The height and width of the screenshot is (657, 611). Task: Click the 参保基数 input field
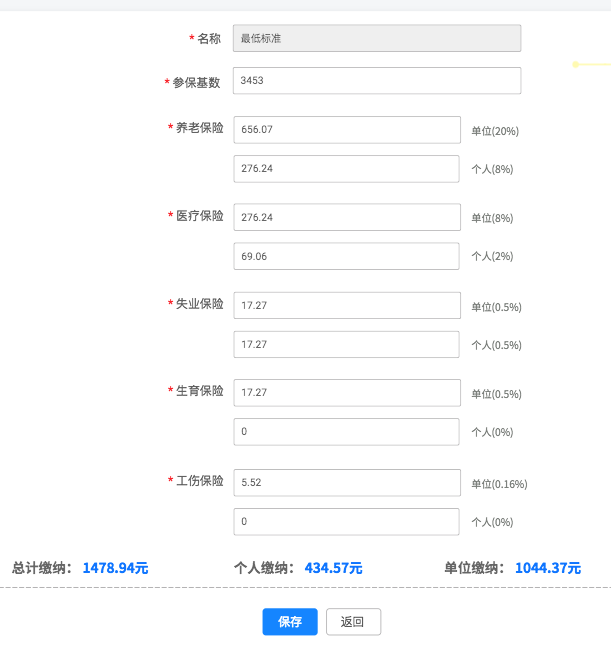pos(376,81)
